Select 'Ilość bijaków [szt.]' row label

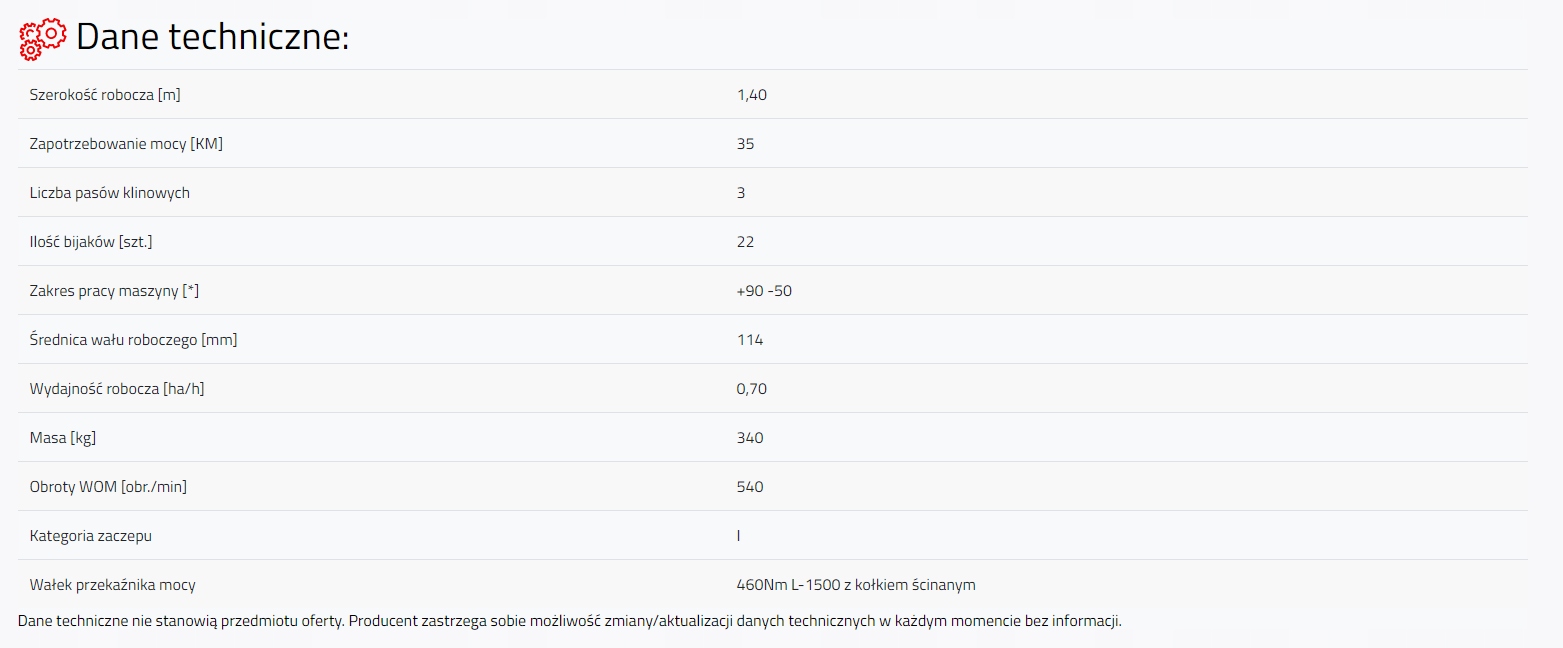(91, 242)
